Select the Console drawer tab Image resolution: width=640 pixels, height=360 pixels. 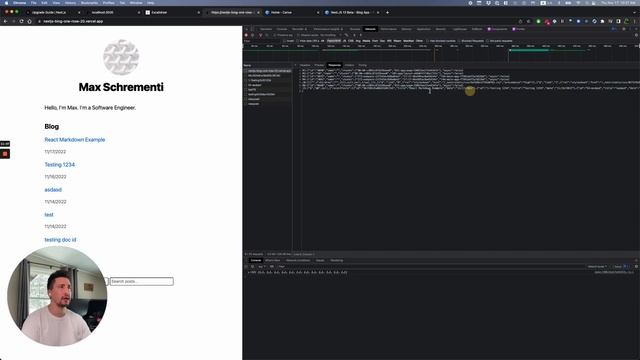pyautogui.click(x=256, y=260)
